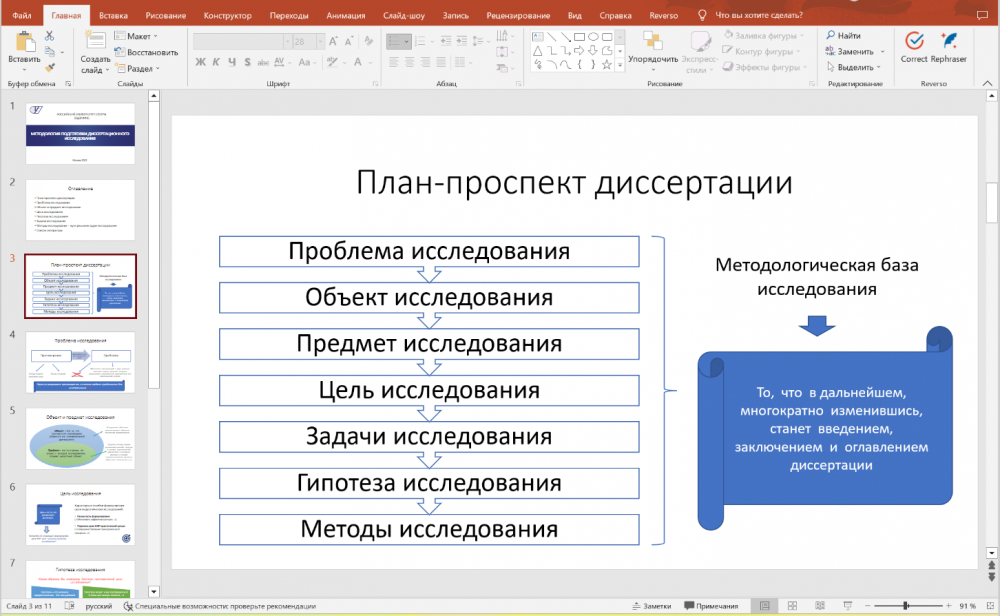Click the Заменить replace button
1000x616 pixels.
855,52
